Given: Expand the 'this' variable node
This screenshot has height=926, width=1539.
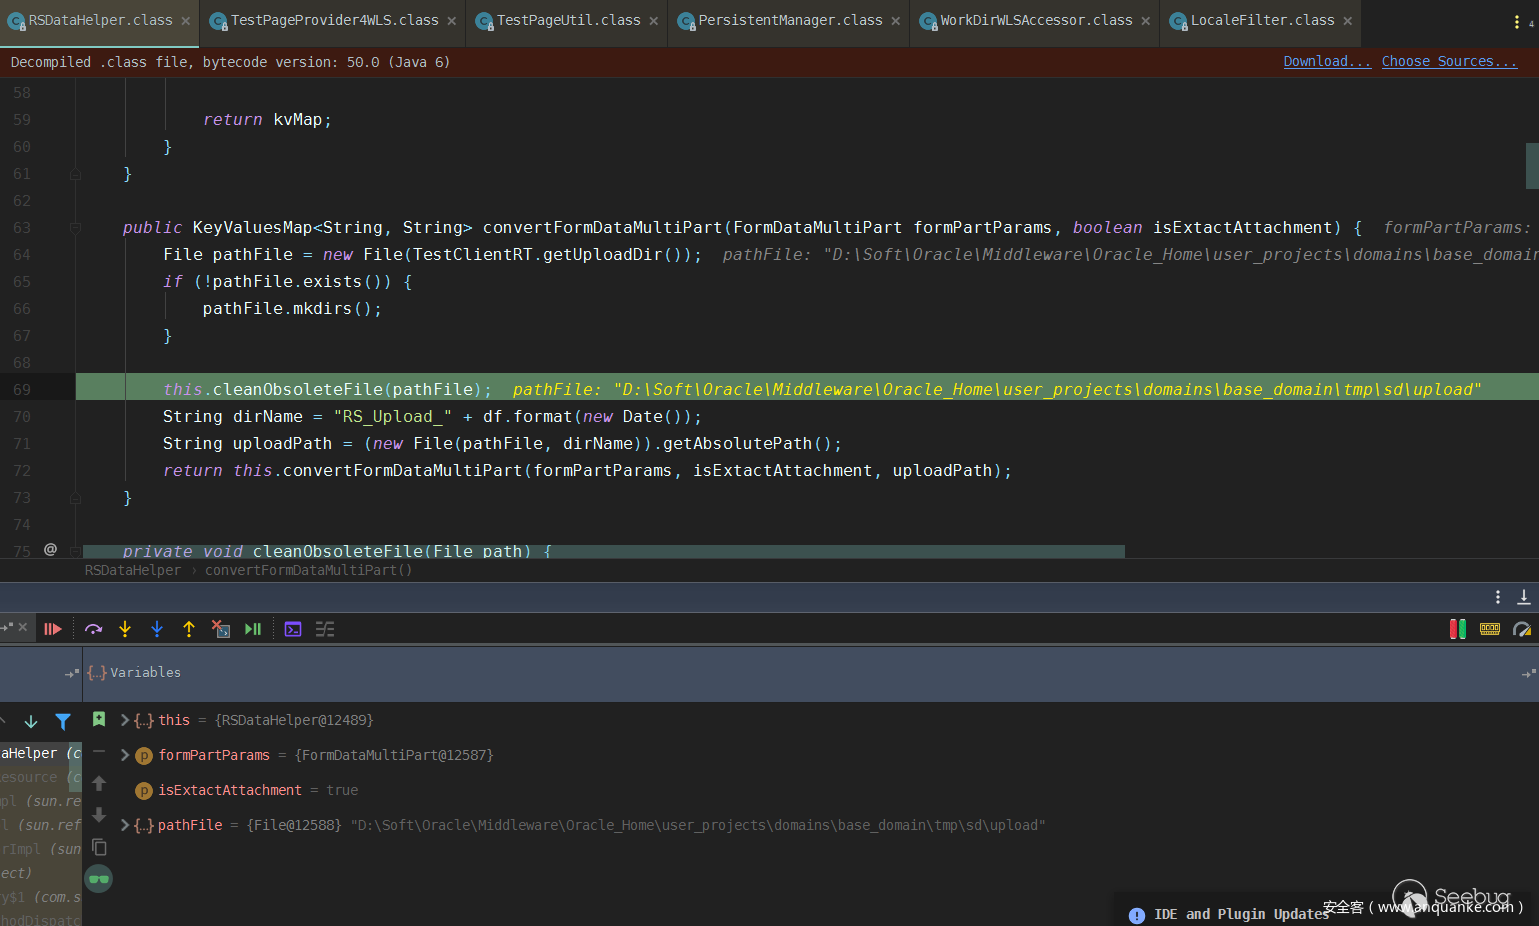Looking at the screenshot, I should 125,720.
